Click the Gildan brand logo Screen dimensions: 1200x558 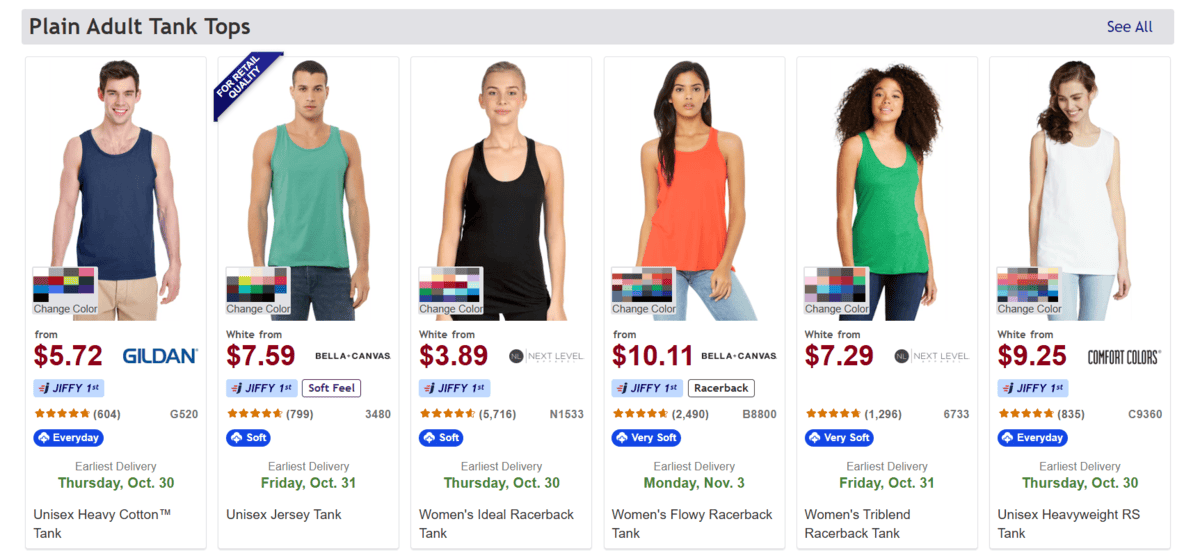[160, 356]
